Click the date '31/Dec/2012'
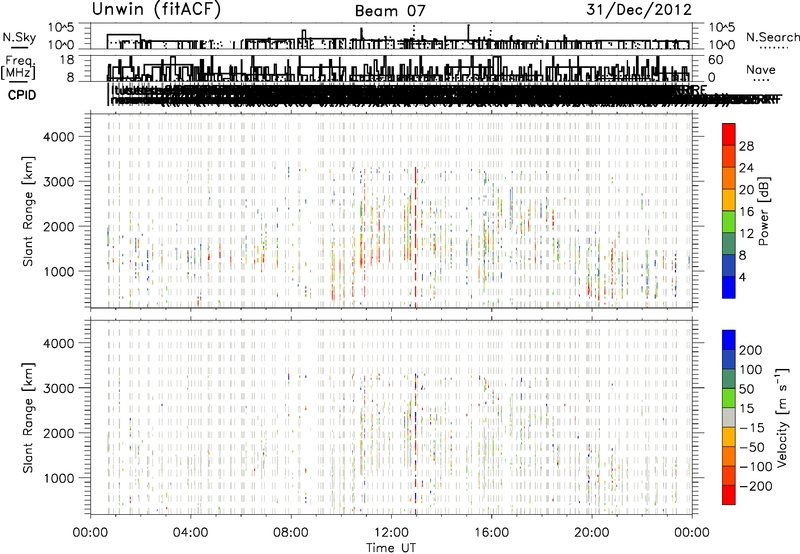800x554 pixels. [639, 10]
